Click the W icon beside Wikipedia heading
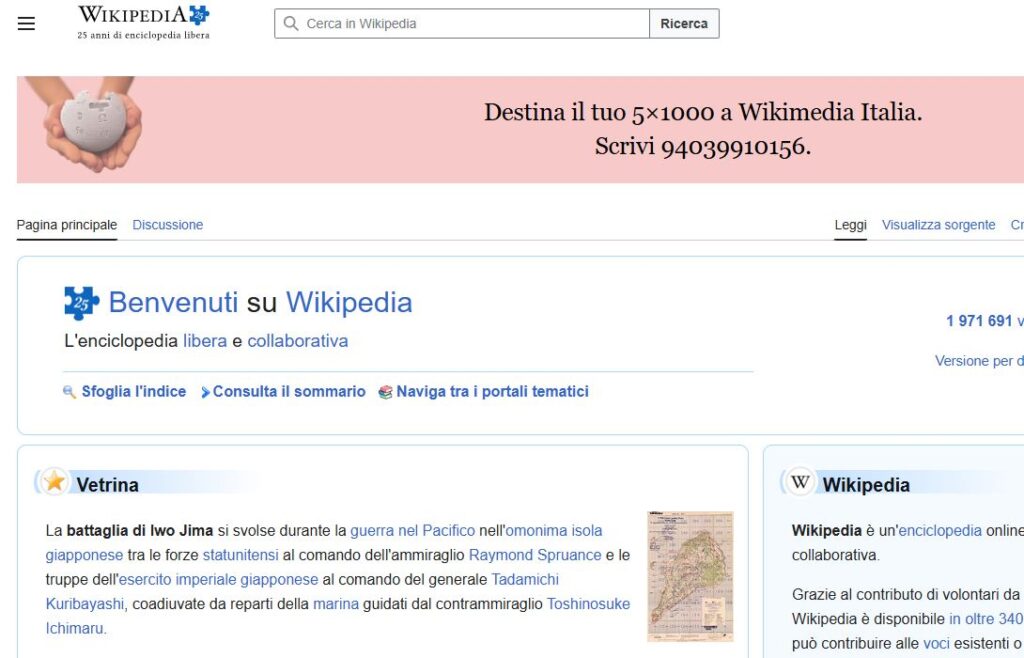 pos(800,483)
